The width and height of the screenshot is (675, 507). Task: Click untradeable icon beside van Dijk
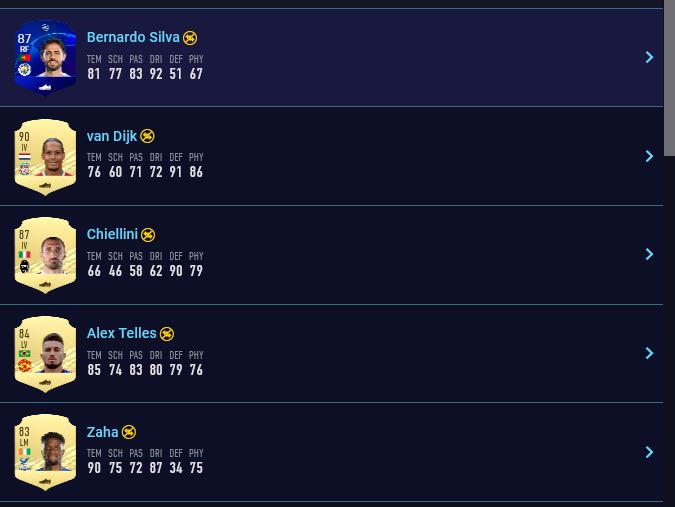148,136
